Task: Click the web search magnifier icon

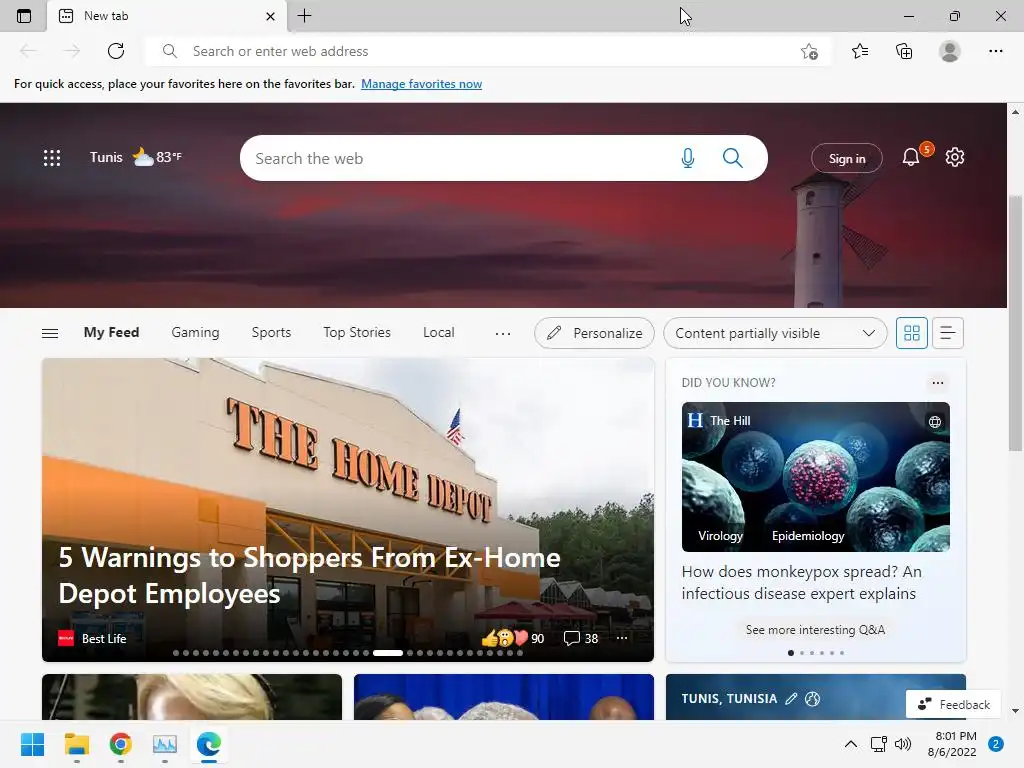Action: (x=733, y=158)
